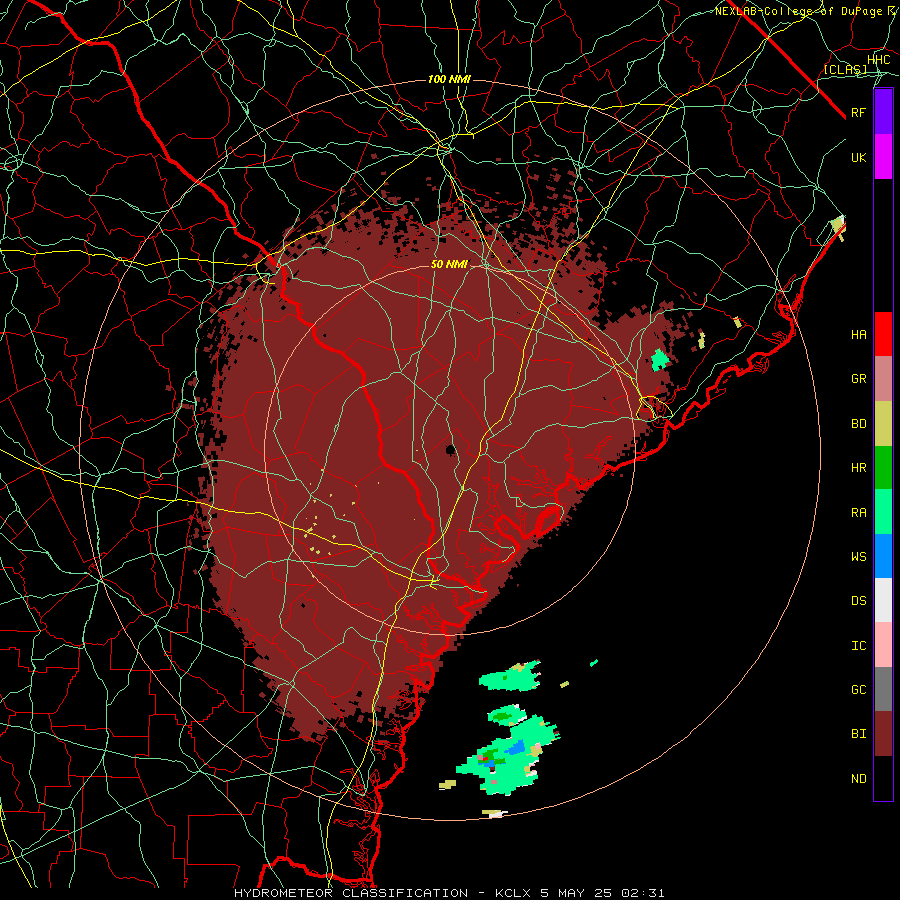Select the WS blue legend swatch
Image resolution: width=900 pixels, height=900 pixels.
click(x=883, y=556)
